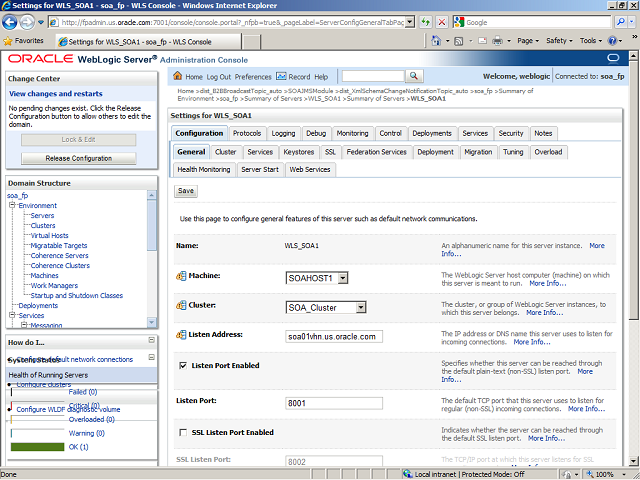Click the Release Configuration button

(78, 158)
